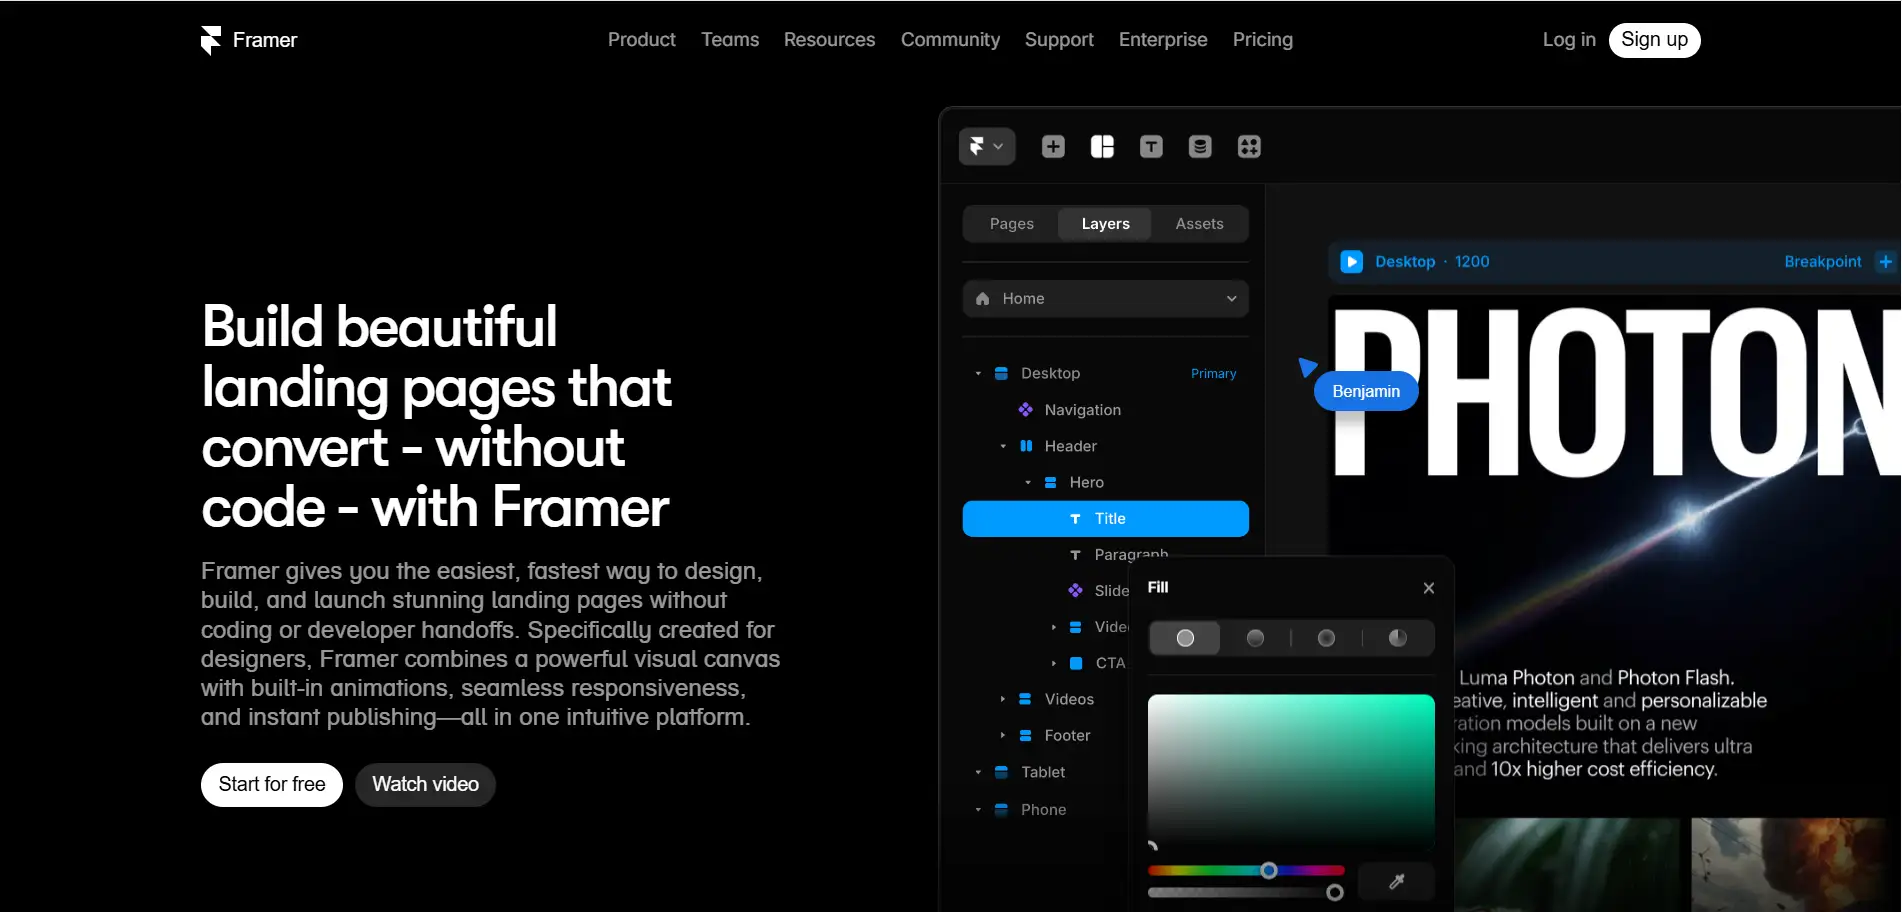Click the layout columns icon in the toolbar
Screen dimensions: 1902x912
[1101, 146]
